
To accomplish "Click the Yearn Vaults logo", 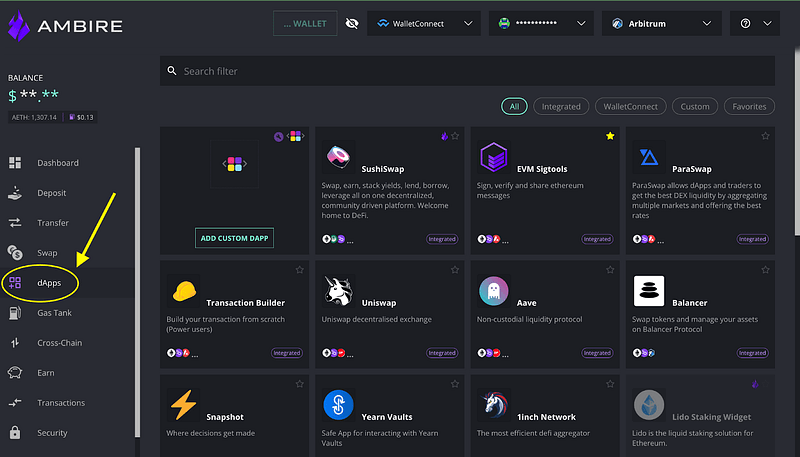I will coord(338,405).
